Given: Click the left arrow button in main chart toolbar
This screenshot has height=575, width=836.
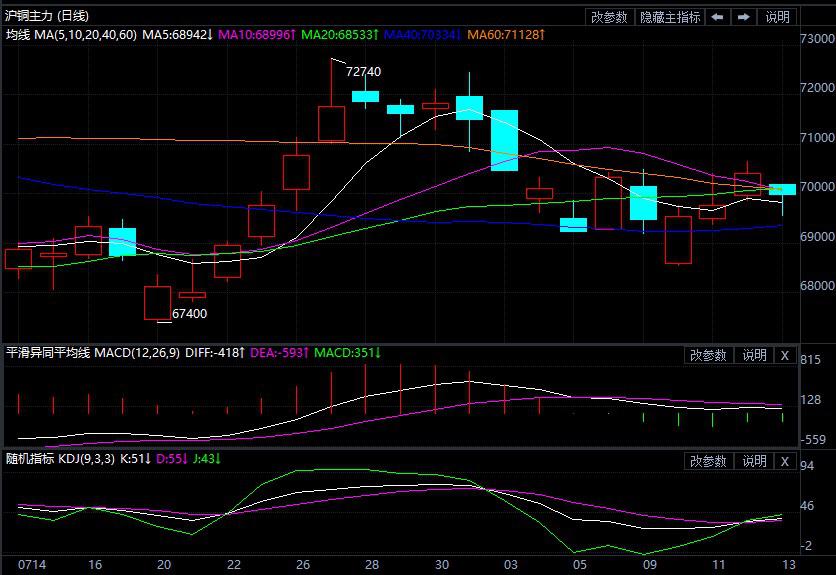Looking at the screenshot, I should point(717,17).
